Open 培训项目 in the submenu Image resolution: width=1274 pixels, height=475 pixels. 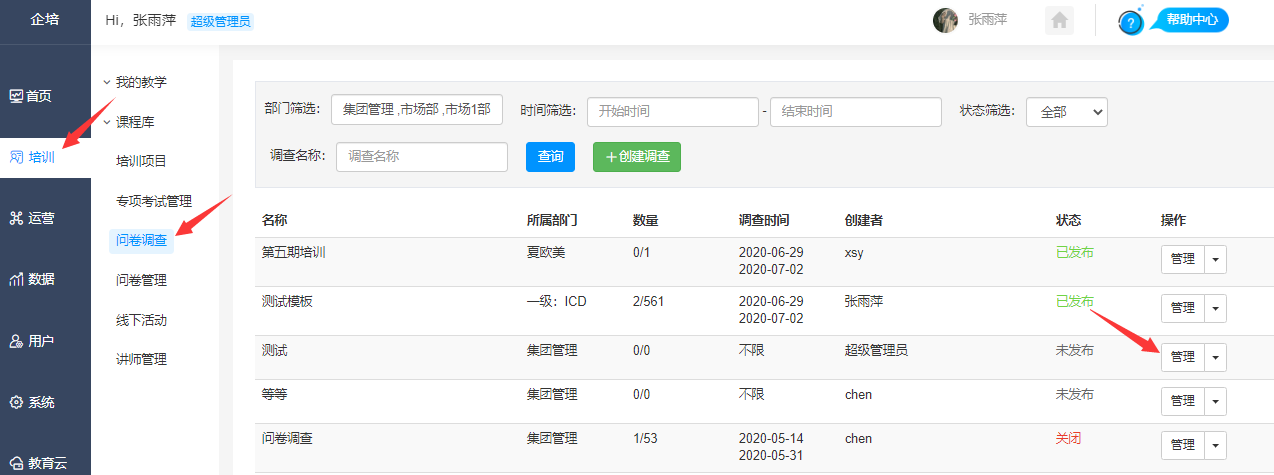(x=141, y=161)
